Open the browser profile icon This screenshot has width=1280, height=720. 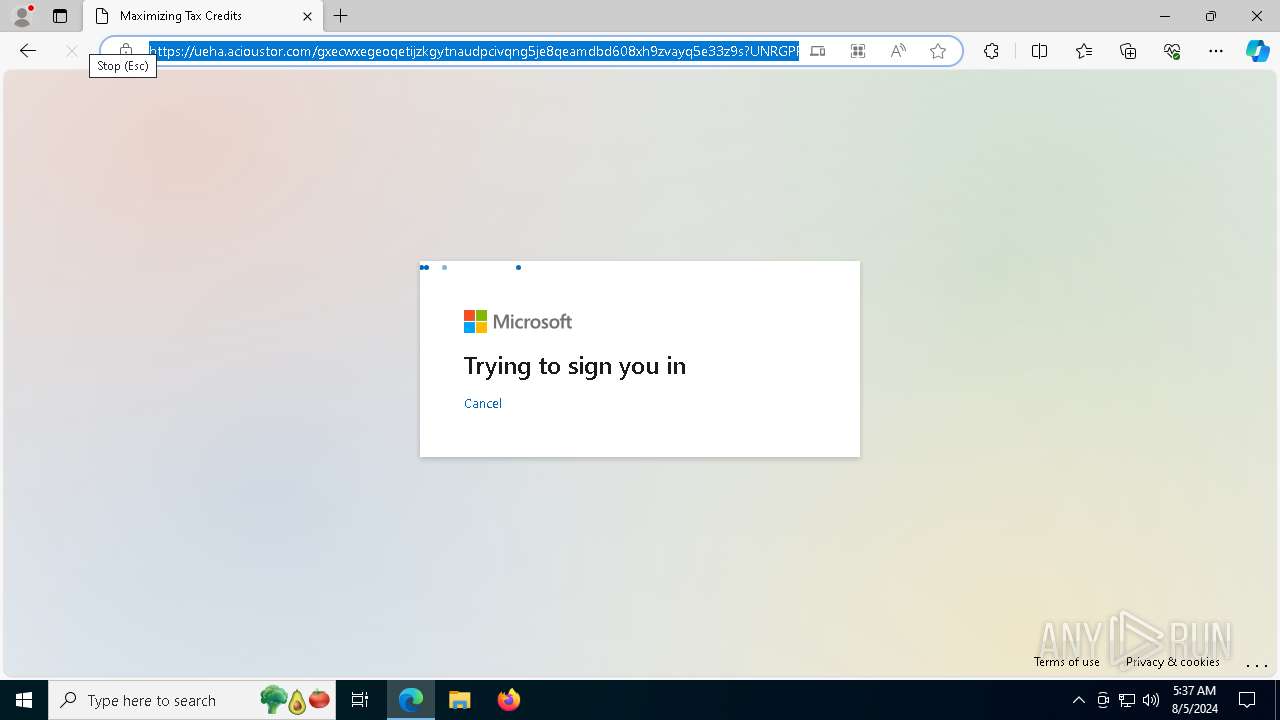click(22, 16)
